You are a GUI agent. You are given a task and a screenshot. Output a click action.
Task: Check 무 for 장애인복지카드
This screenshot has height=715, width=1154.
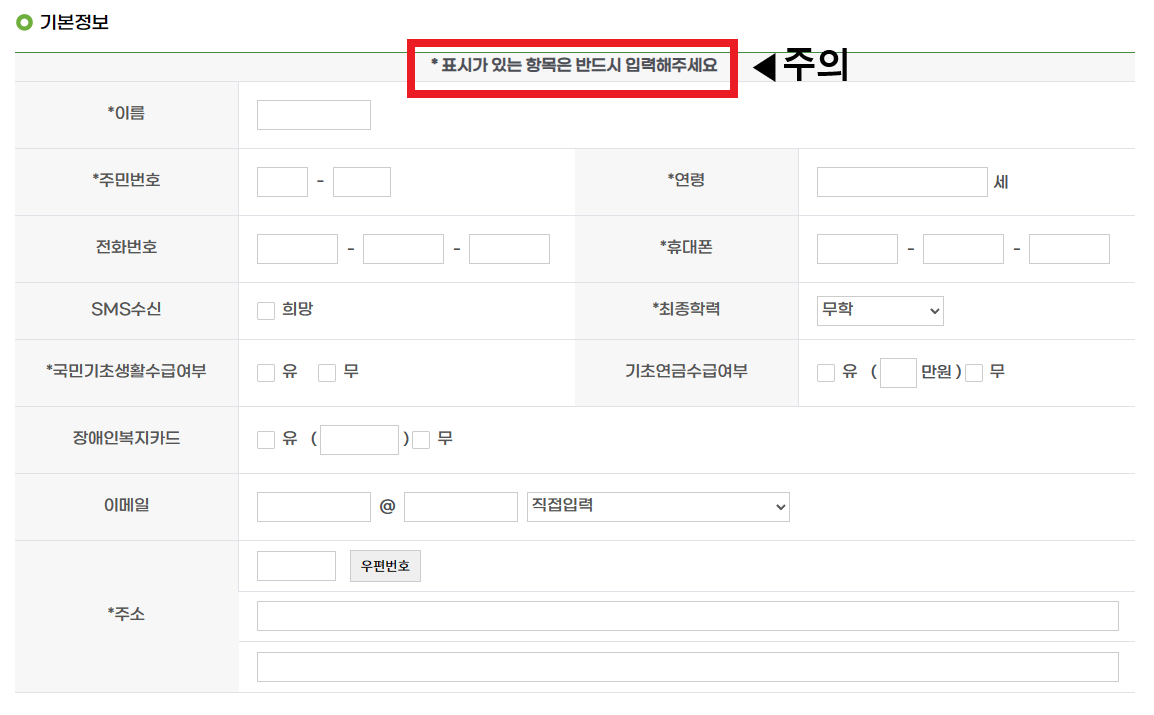click(421, 438)
